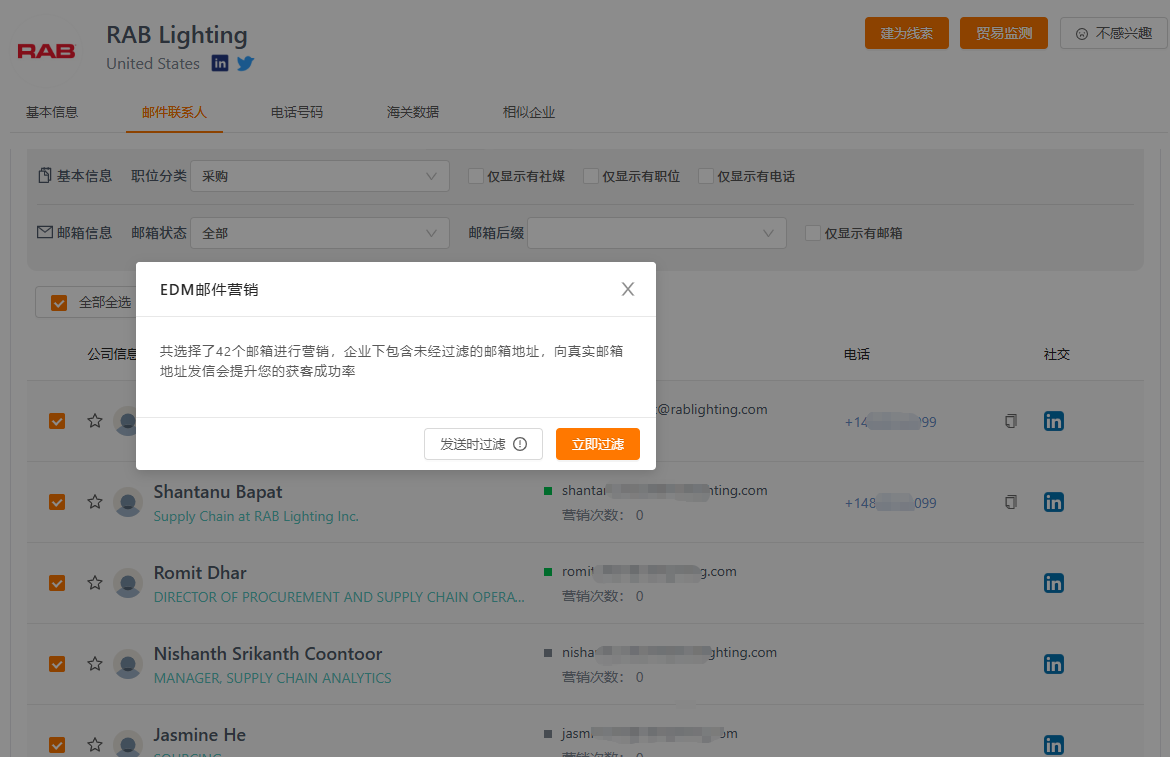Uncheck the Nishanth Srikanth Coontoor row checkbox
The width and height of the screenshot is (1170, 757).
click(57, 664)
